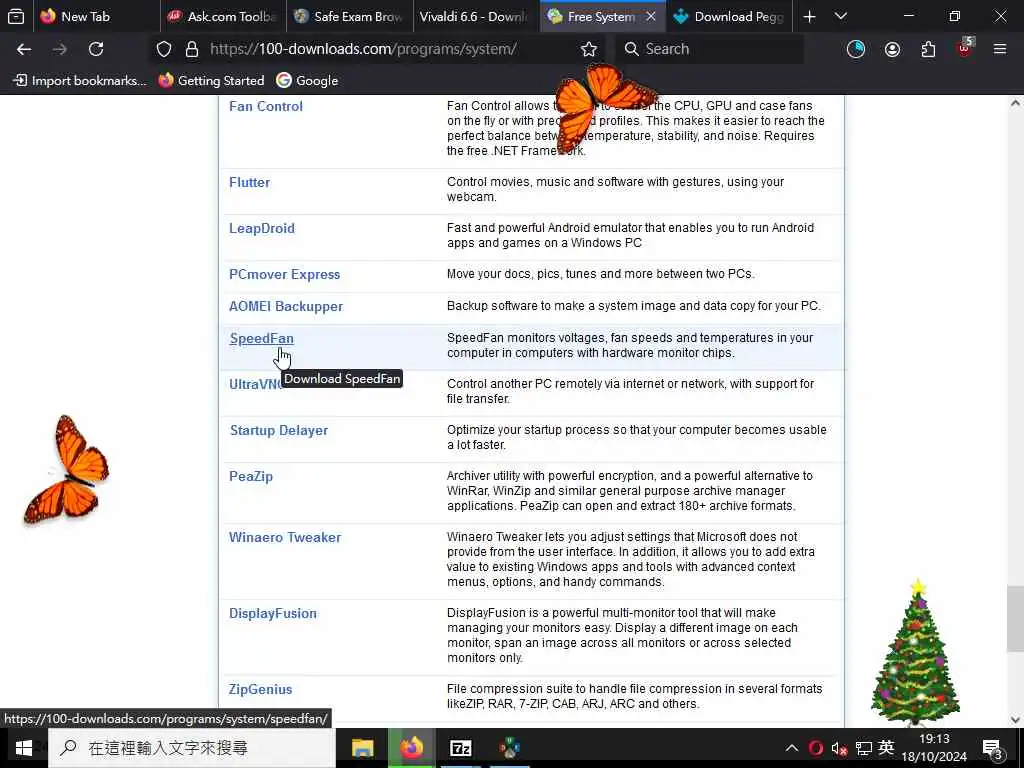Open the PCmover Express link
The height and width of the screenshot is (768, 1024).
284,274
